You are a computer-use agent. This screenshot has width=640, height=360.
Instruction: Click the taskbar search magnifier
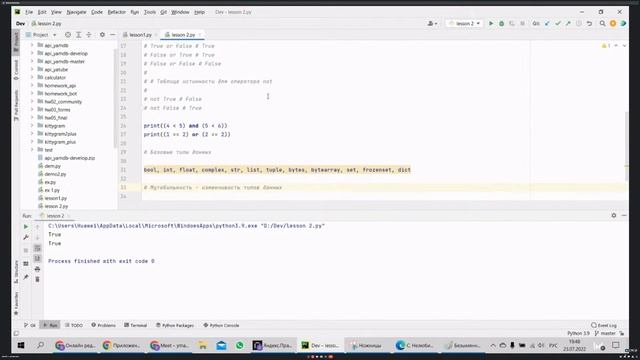coord(40,345)
